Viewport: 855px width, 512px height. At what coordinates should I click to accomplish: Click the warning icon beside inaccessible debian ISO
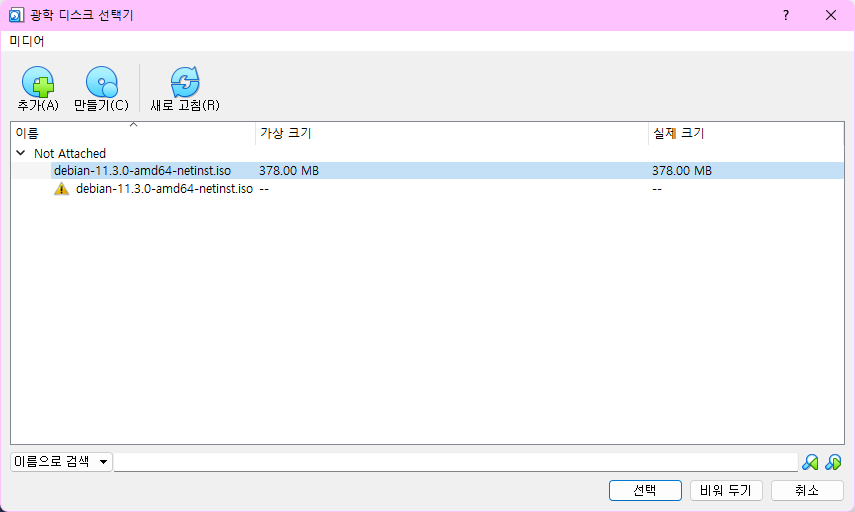(x=62, y=189)
